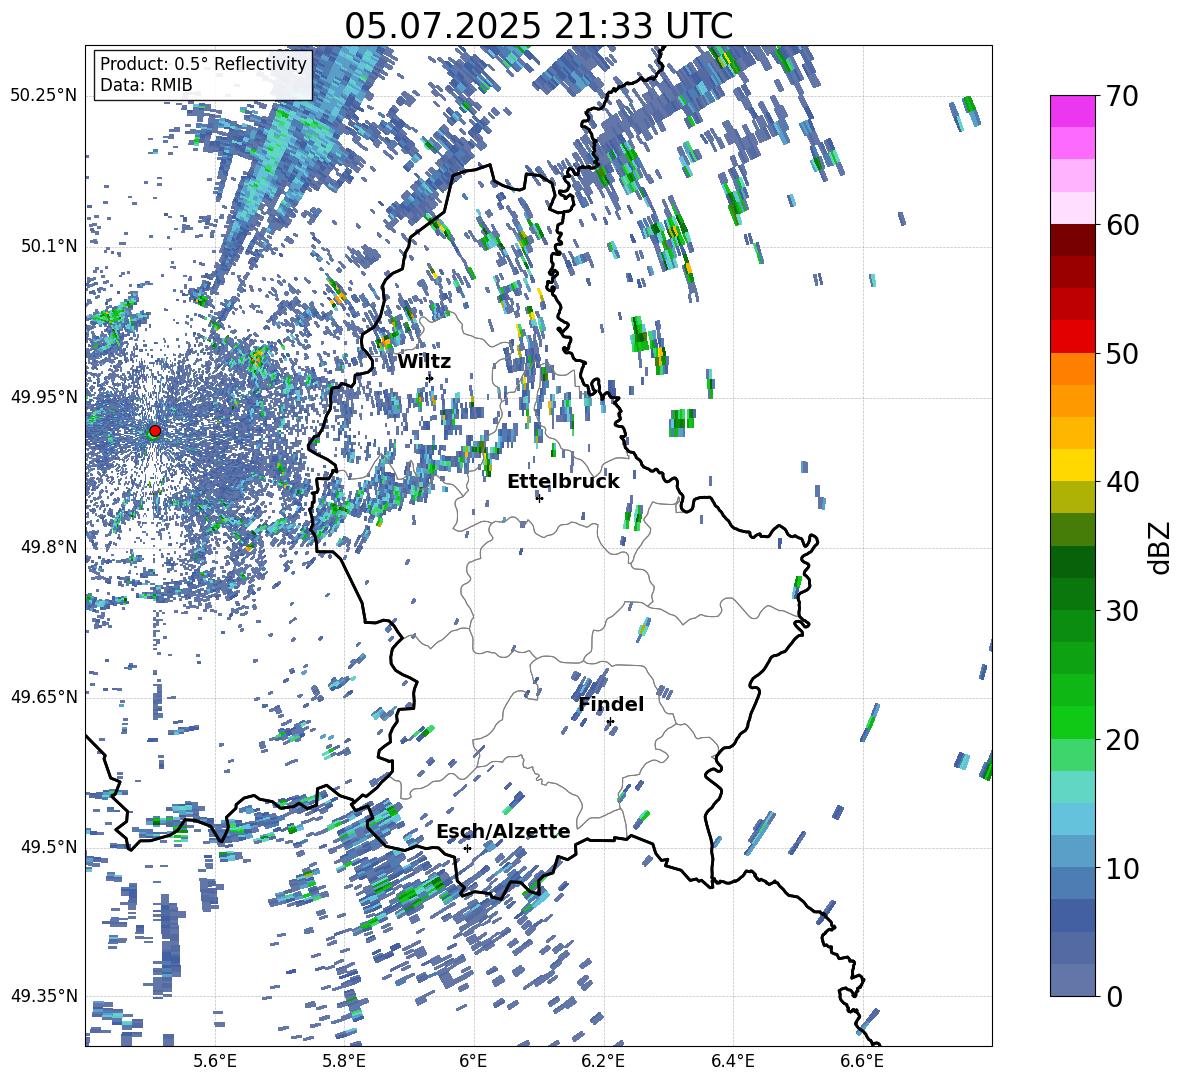Viewport: 1184px width, 1081px height.
Task: Click the 5.8°E longitude label
Action: click(x=344, y=1061)
